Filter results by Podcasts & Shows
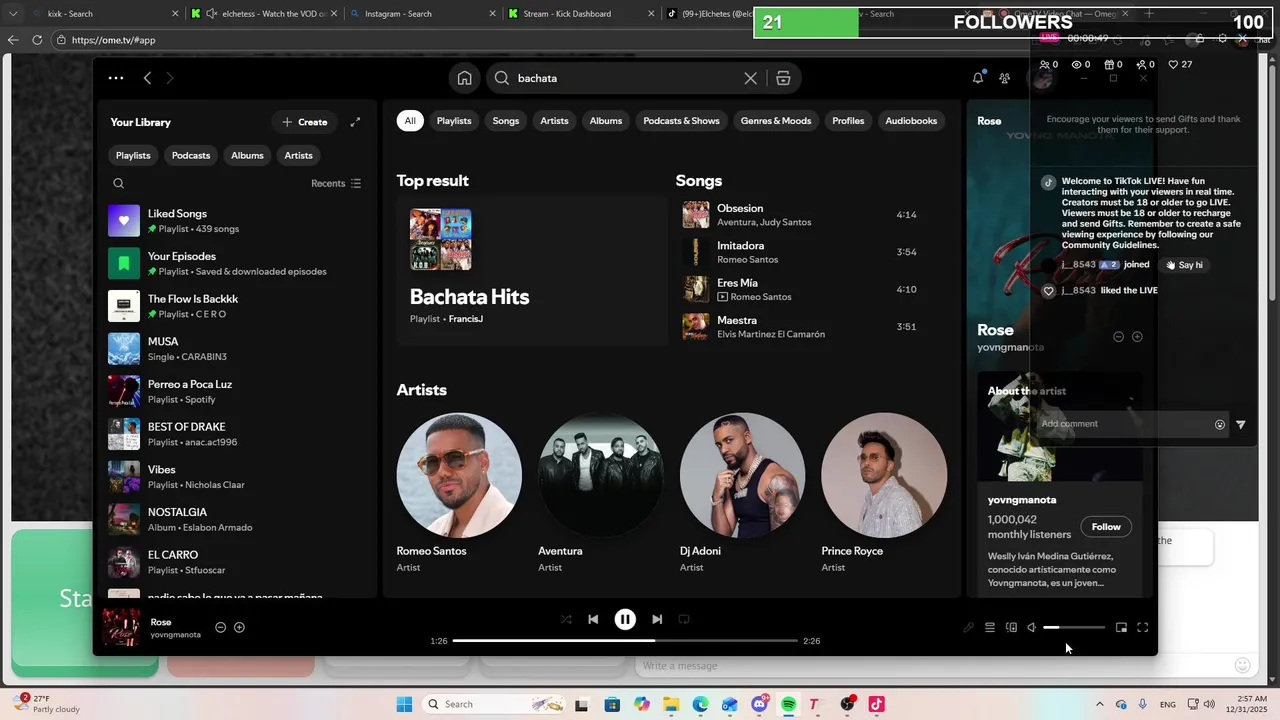The height and width of the screenshot is (720, 1280). [x=681, y=120]
